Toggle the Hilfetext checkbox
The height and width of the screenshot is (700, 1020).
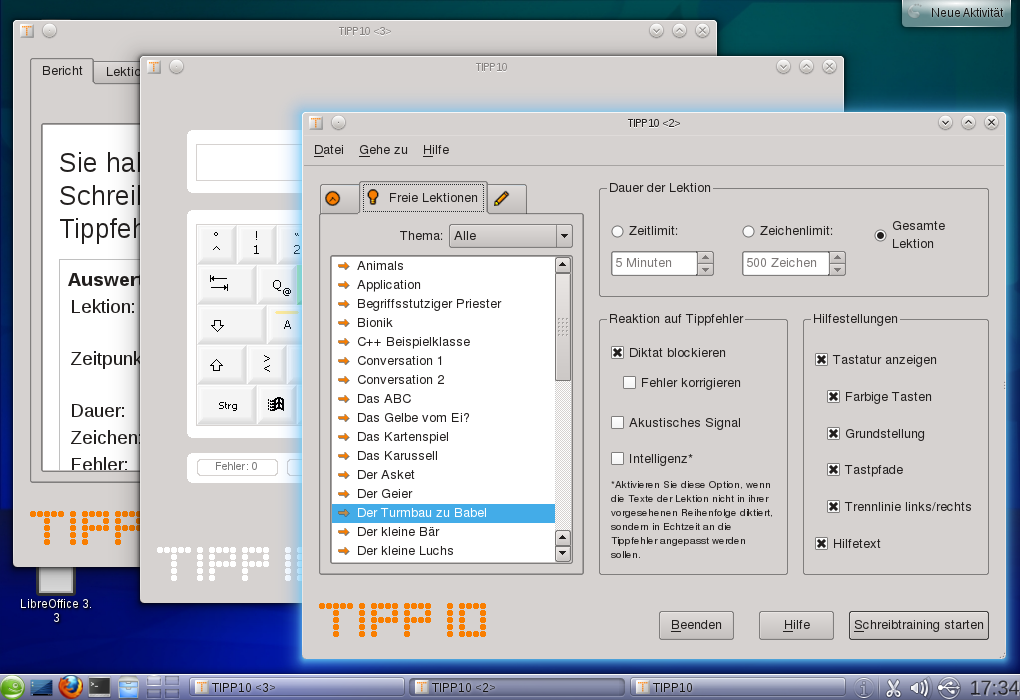822,544
